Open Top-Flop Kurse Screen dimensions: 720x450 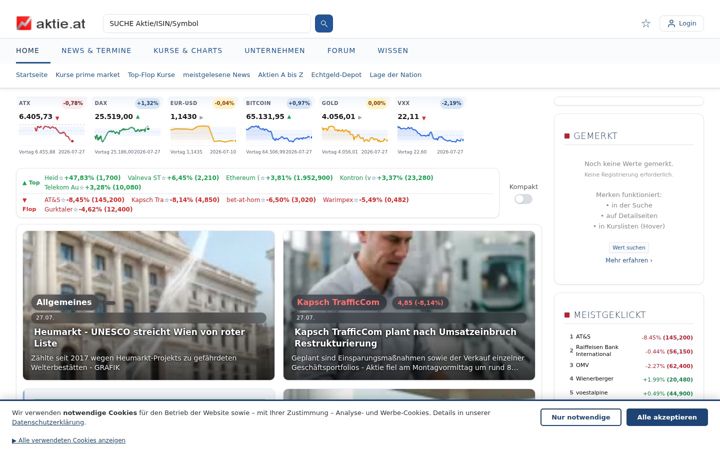(151, 74)
